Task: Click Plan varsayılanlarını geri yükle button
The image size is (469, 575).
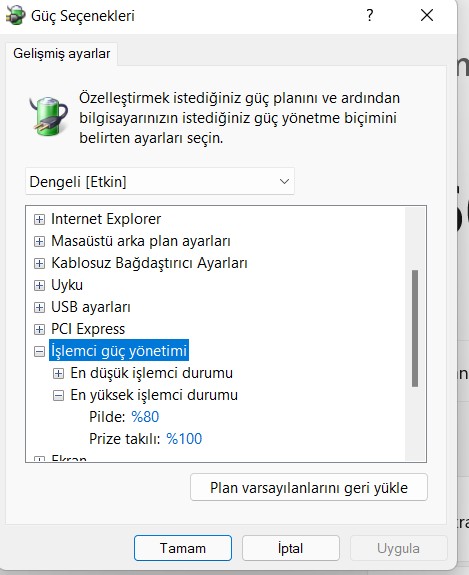Action: [x=309, y=487]
